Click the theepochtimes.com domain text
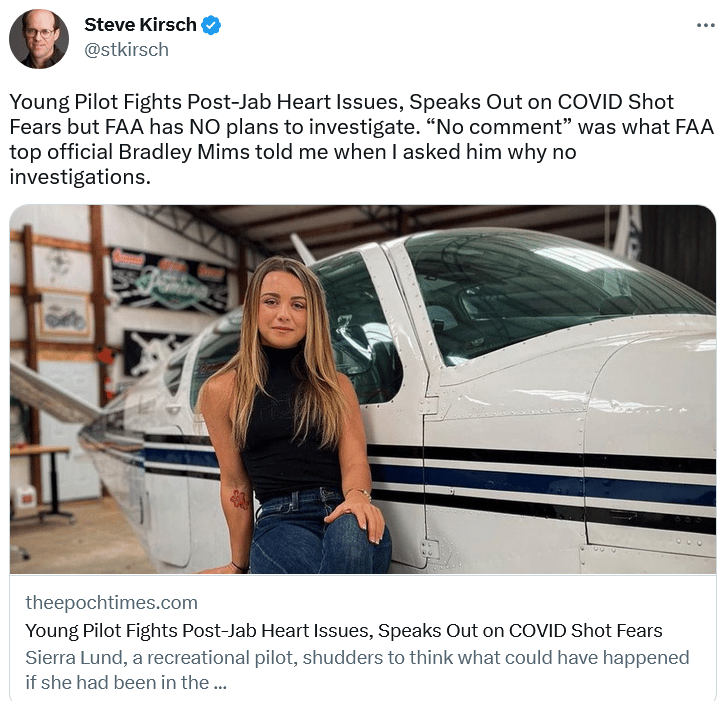The image size is (721, 701). [111, 602]
